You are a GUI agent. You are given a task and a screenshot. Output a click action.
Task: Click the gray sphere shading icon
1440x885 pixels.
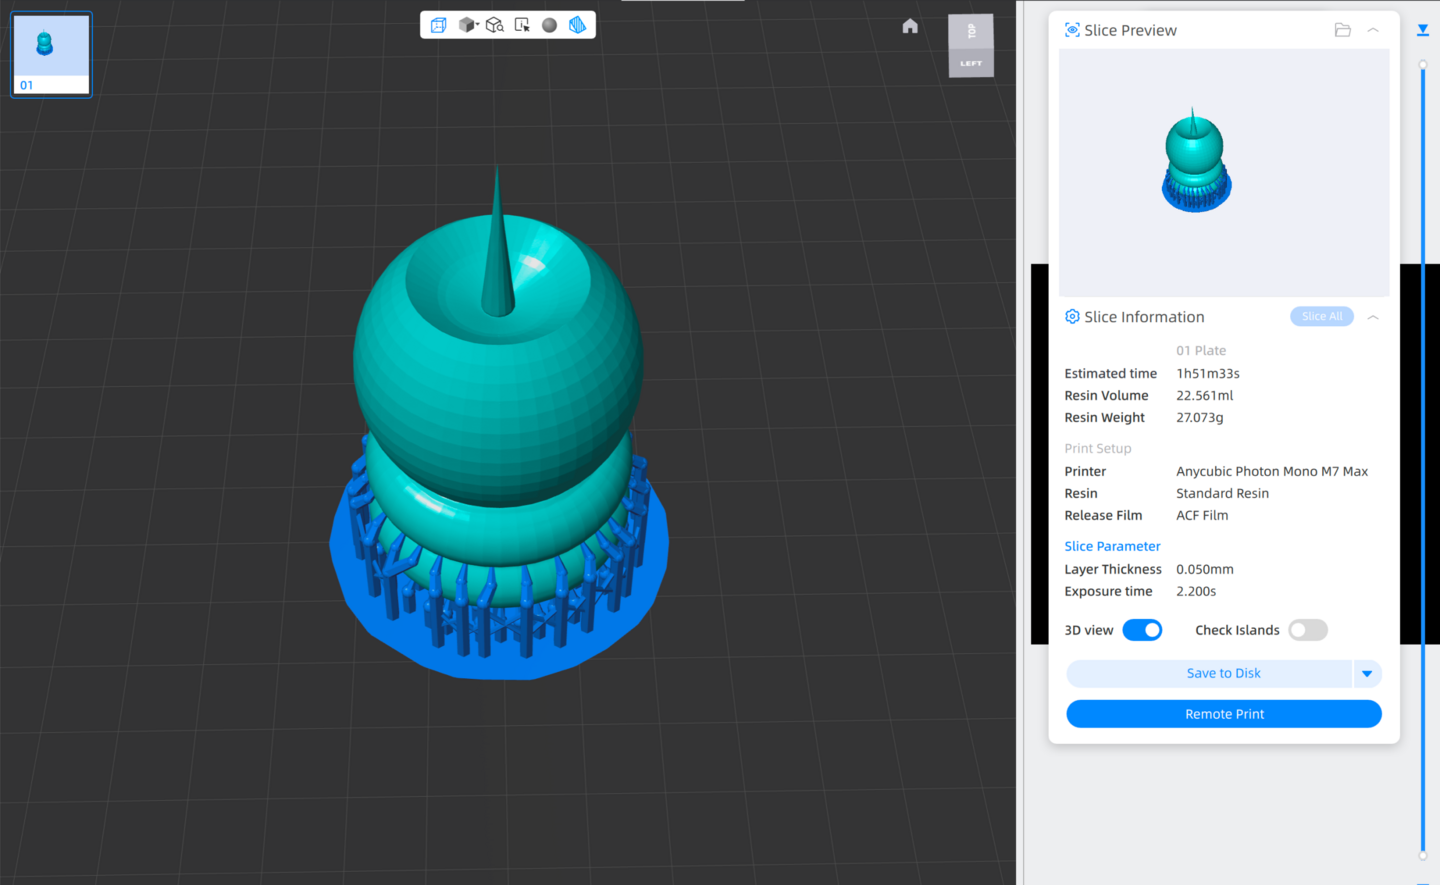pyautogui.click(x=549, y=25)
